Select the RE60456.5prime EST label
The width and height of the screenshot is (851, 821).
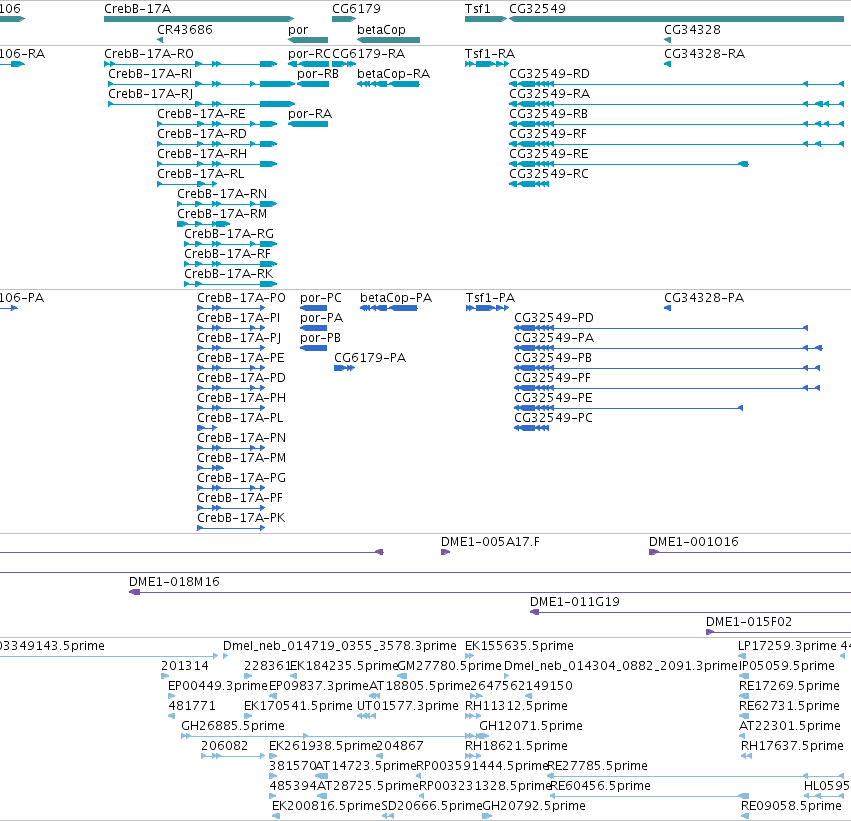click(601, 786)
